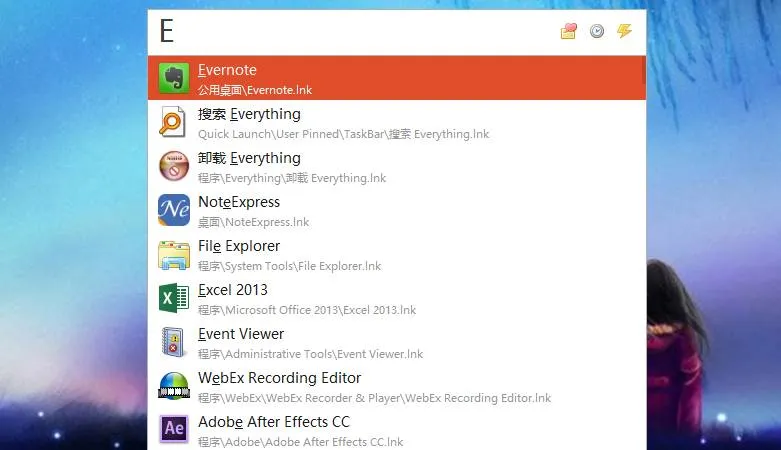Click the Quick Launch TaskBar Everything.lnk path
Viewport: 781px width, 450px height.
tap(344, 134)
